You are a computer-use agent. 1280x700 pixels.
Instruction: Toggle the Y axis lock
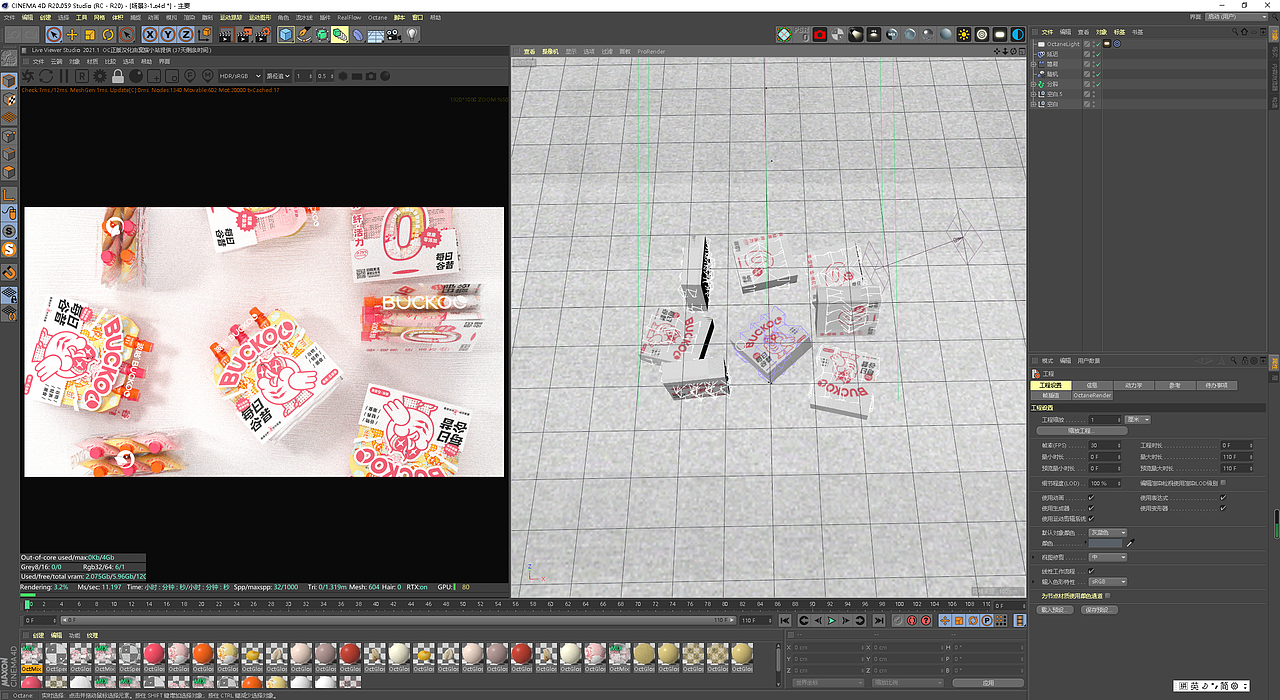[x=168, y=34]
